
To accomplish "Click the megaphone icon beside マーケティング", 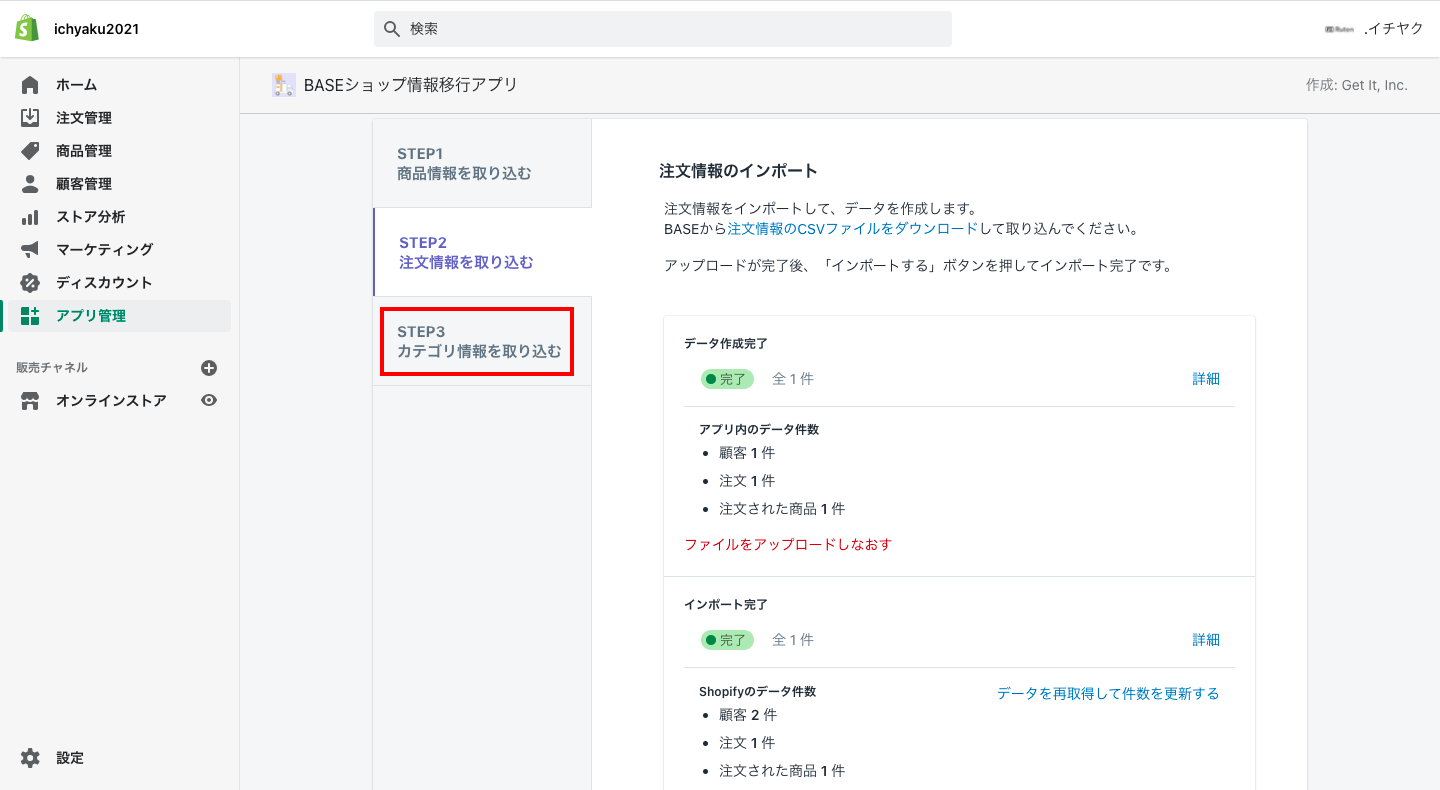I will pos(30,249).
